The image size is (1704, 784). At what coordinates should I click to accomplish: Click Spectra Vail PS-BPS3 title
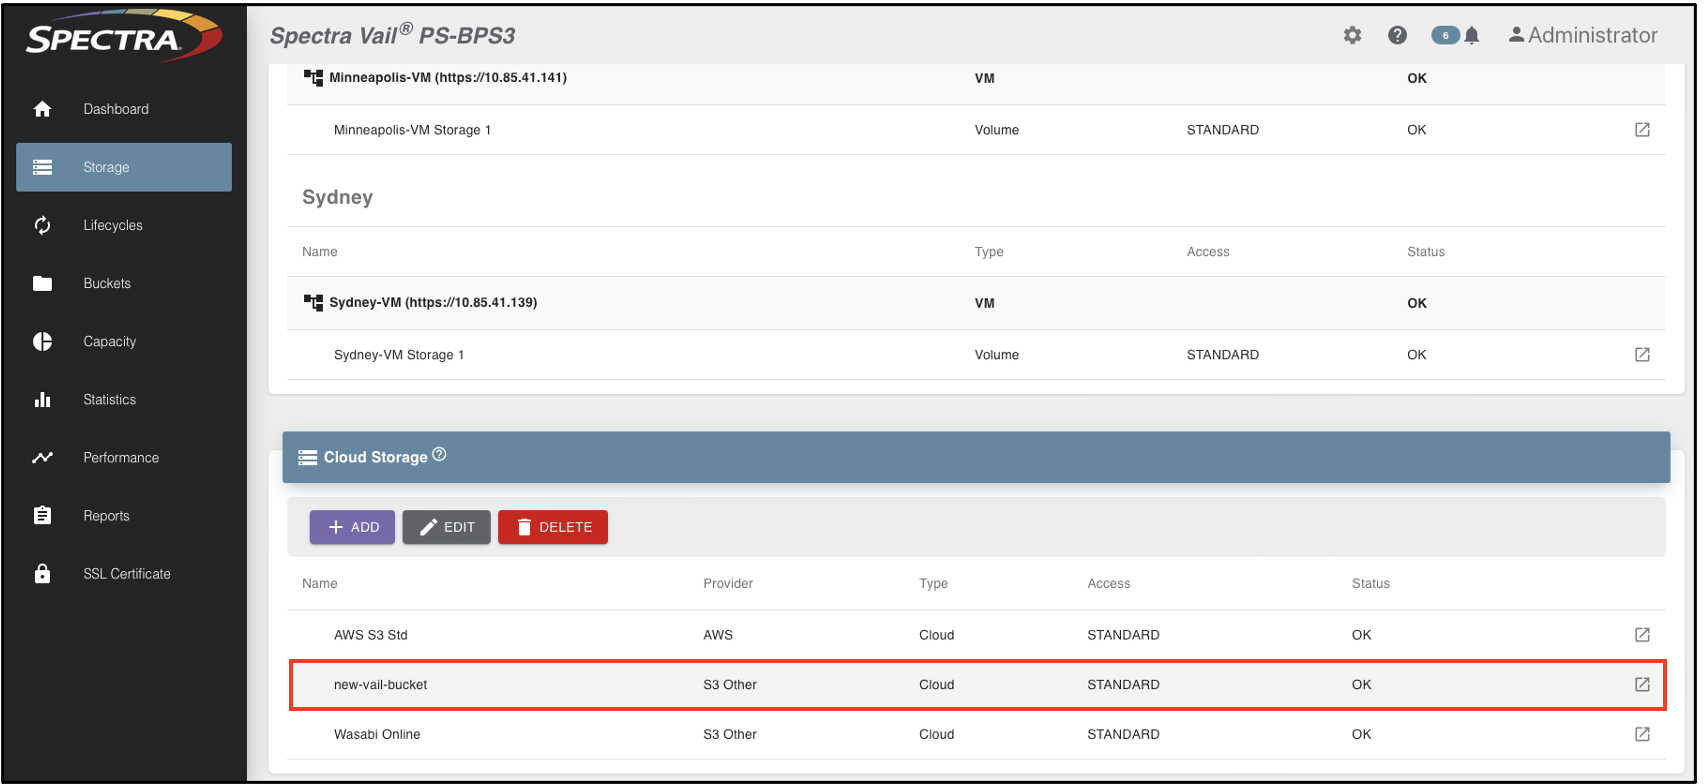point(392,35)
